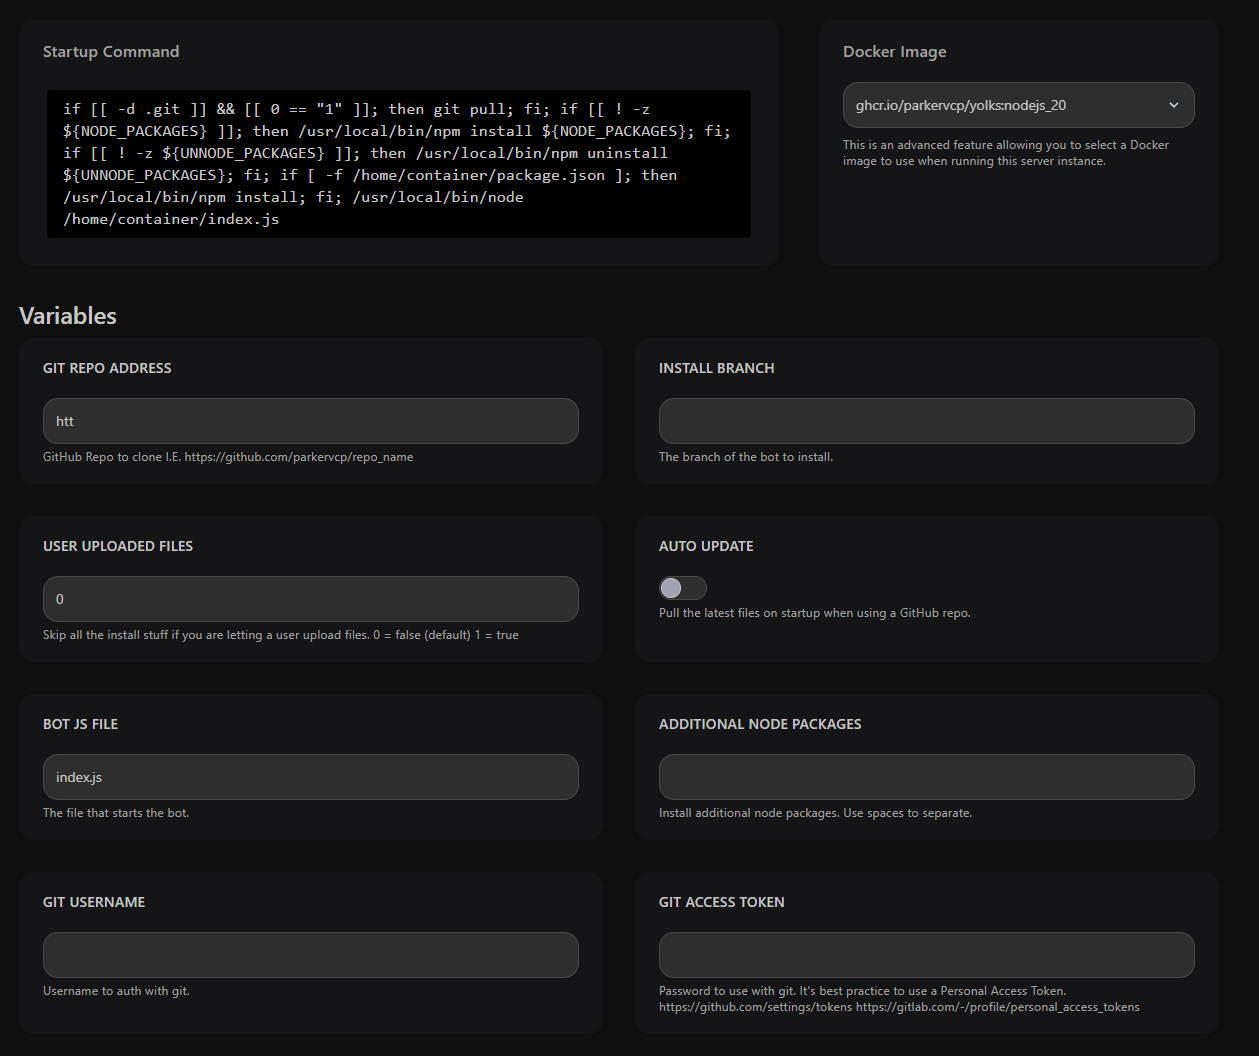Click the Git Username text box
This screenshot has width=1259, height=1056.
coord(310,955)
